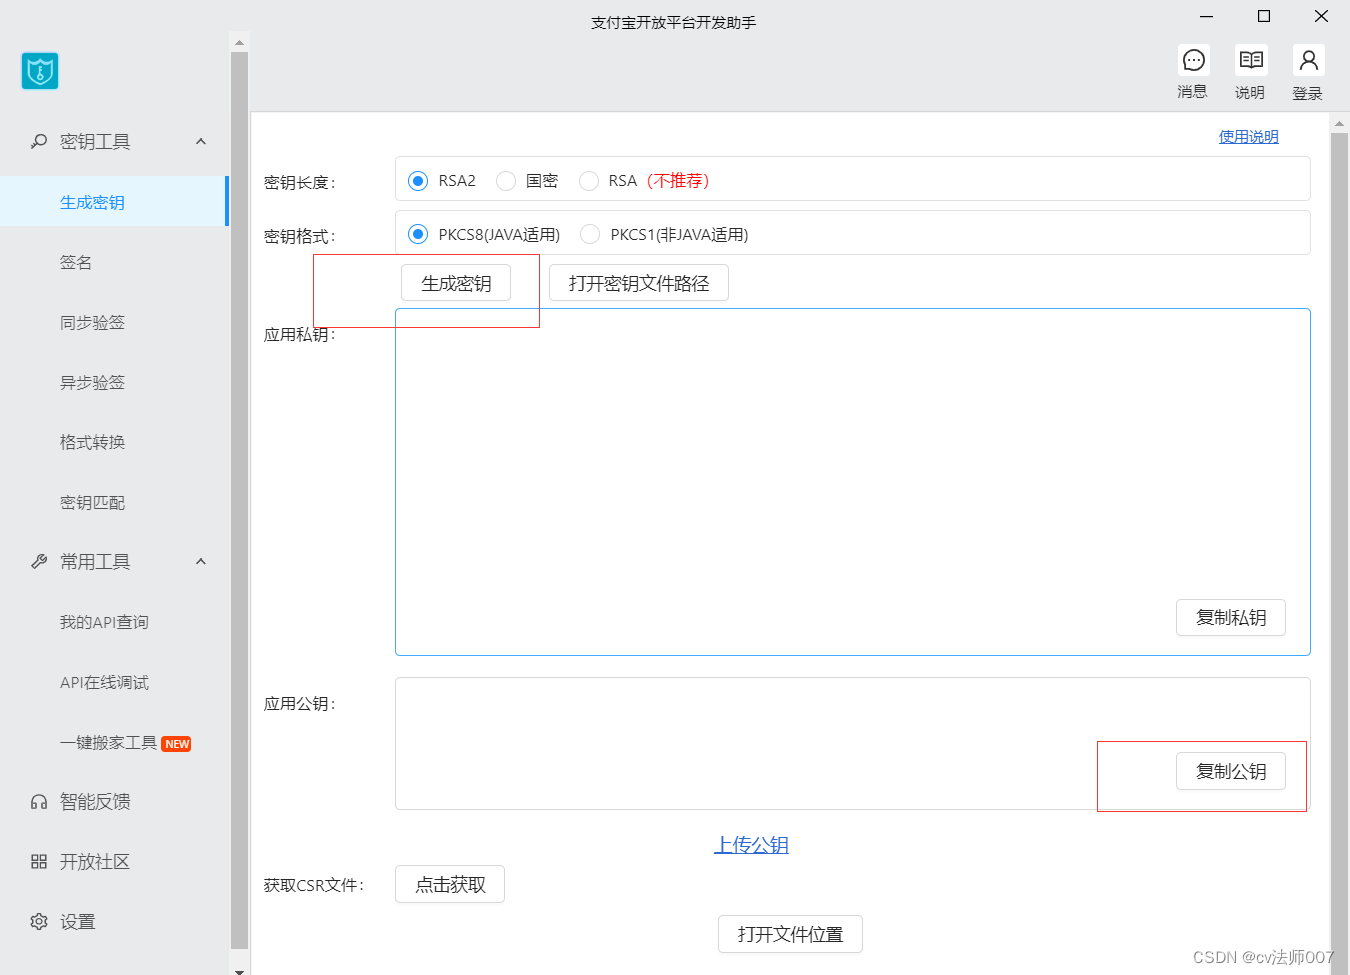Choose PKCS8(JAVA适用) key format
The height and width of the screenshot is (975, 1350).
pyautogui.click(x=418, y=234)
